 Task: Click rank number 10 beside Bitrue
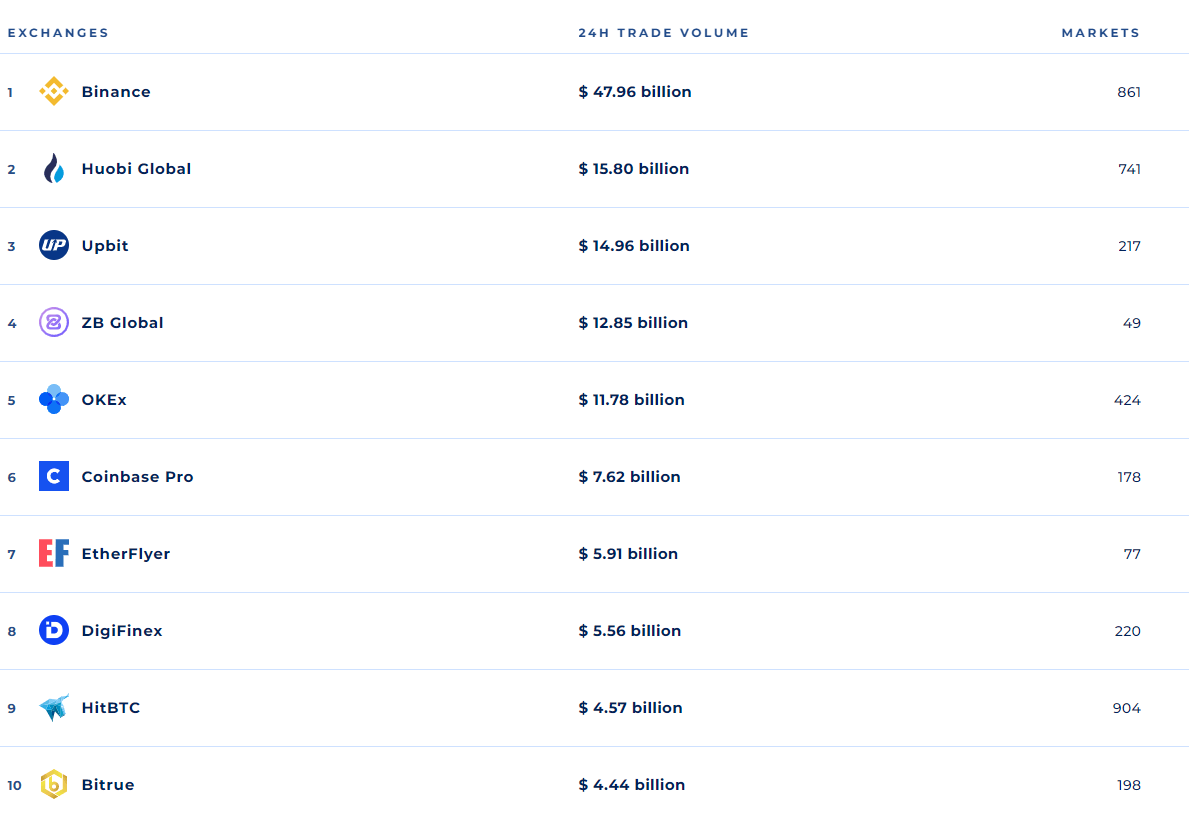[14, 786]
